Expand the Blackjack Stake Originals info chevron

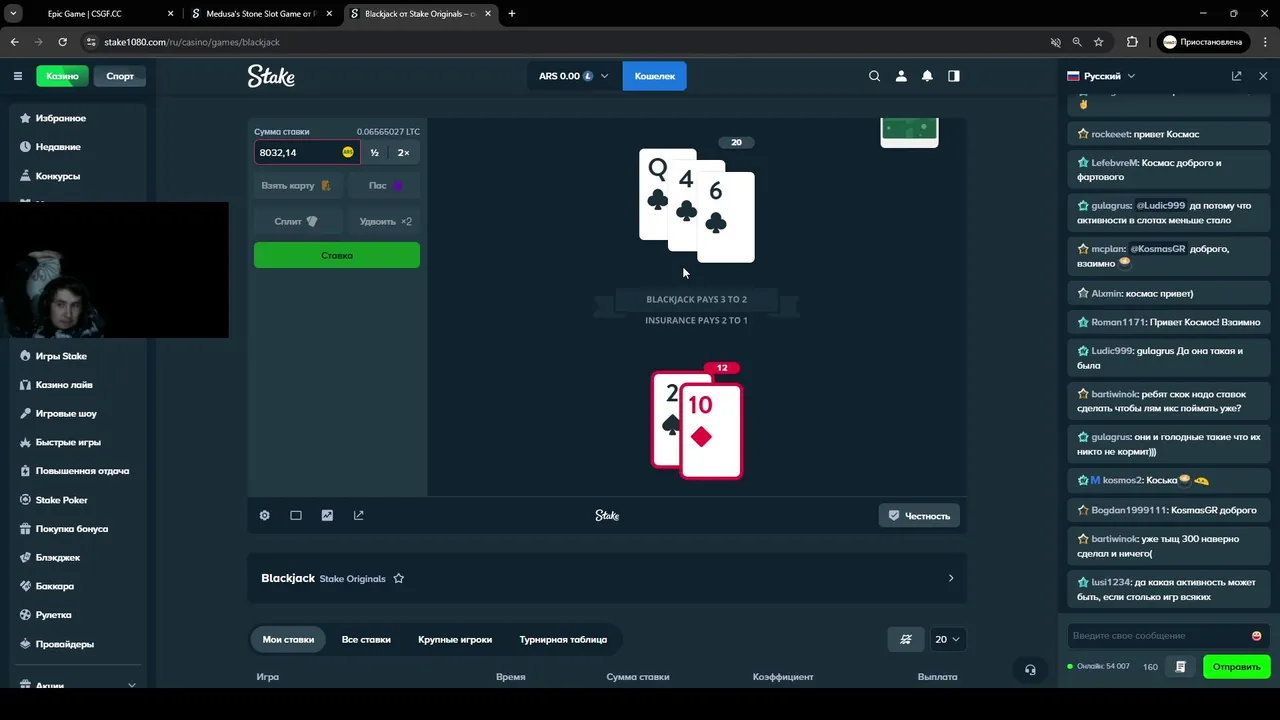click(951, 578)
